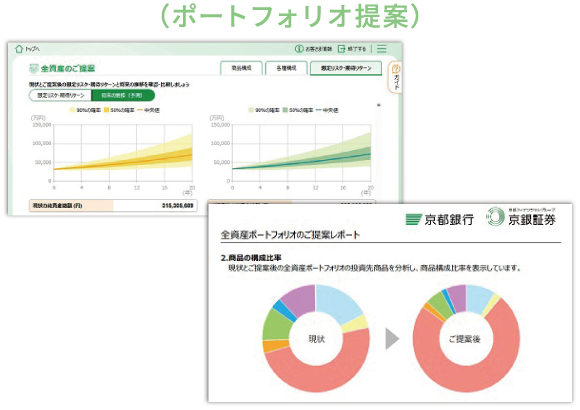Click the dark yellow 50%の確率 legend swatch
This screenshot has height=410, width=580.
pos(107,110)
